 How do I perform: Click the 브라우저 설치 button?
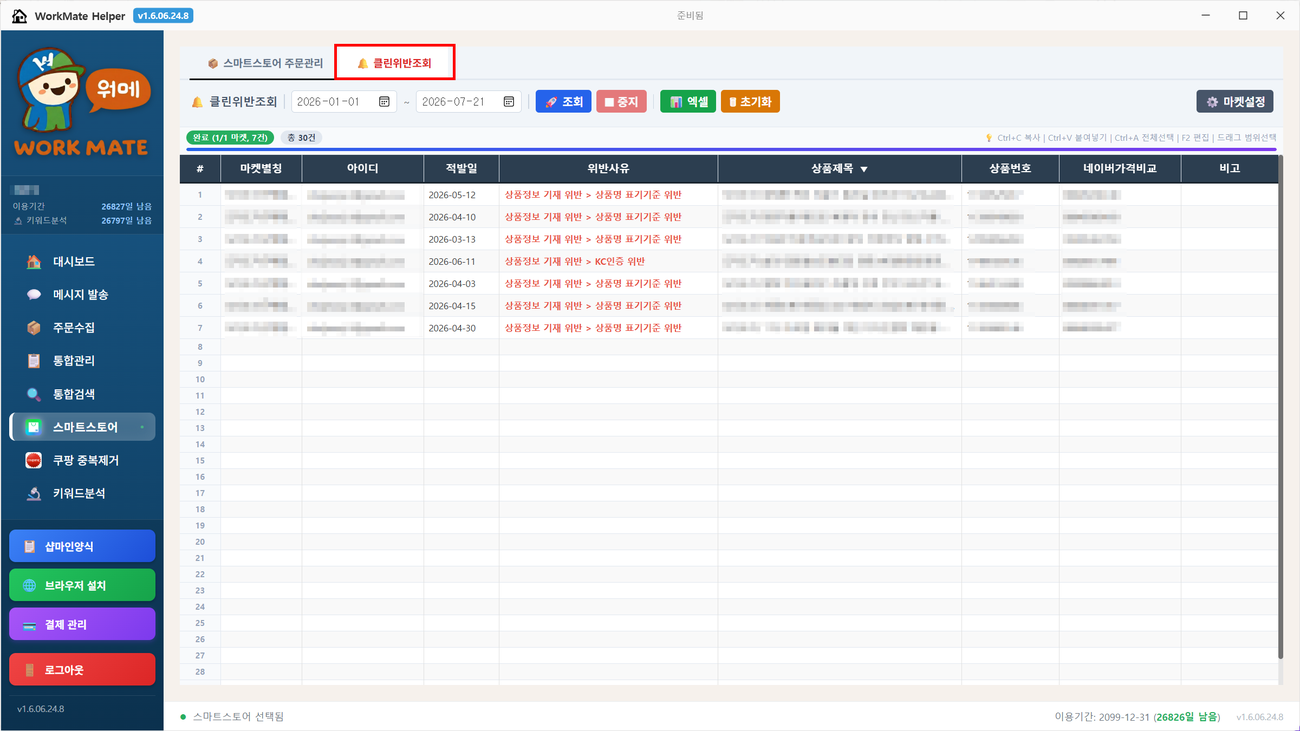click(x=82, y=585)
